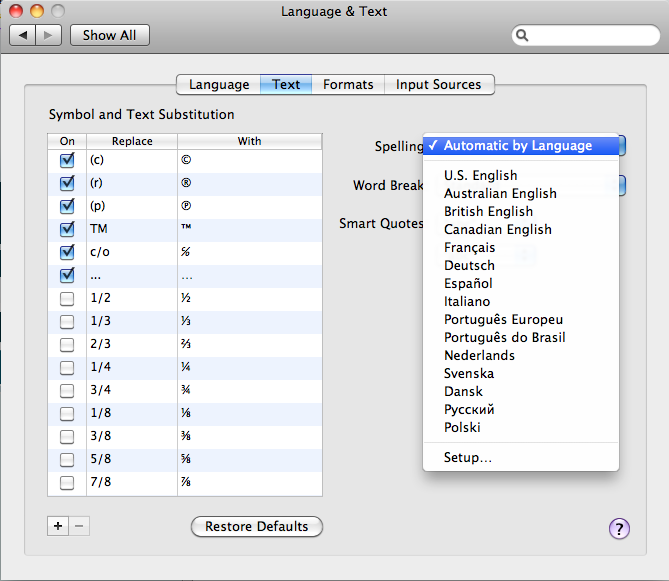Screen dimensions: 669x581
Task: Disable the TM trademark substitution checkbox
Action: point(67,229)
